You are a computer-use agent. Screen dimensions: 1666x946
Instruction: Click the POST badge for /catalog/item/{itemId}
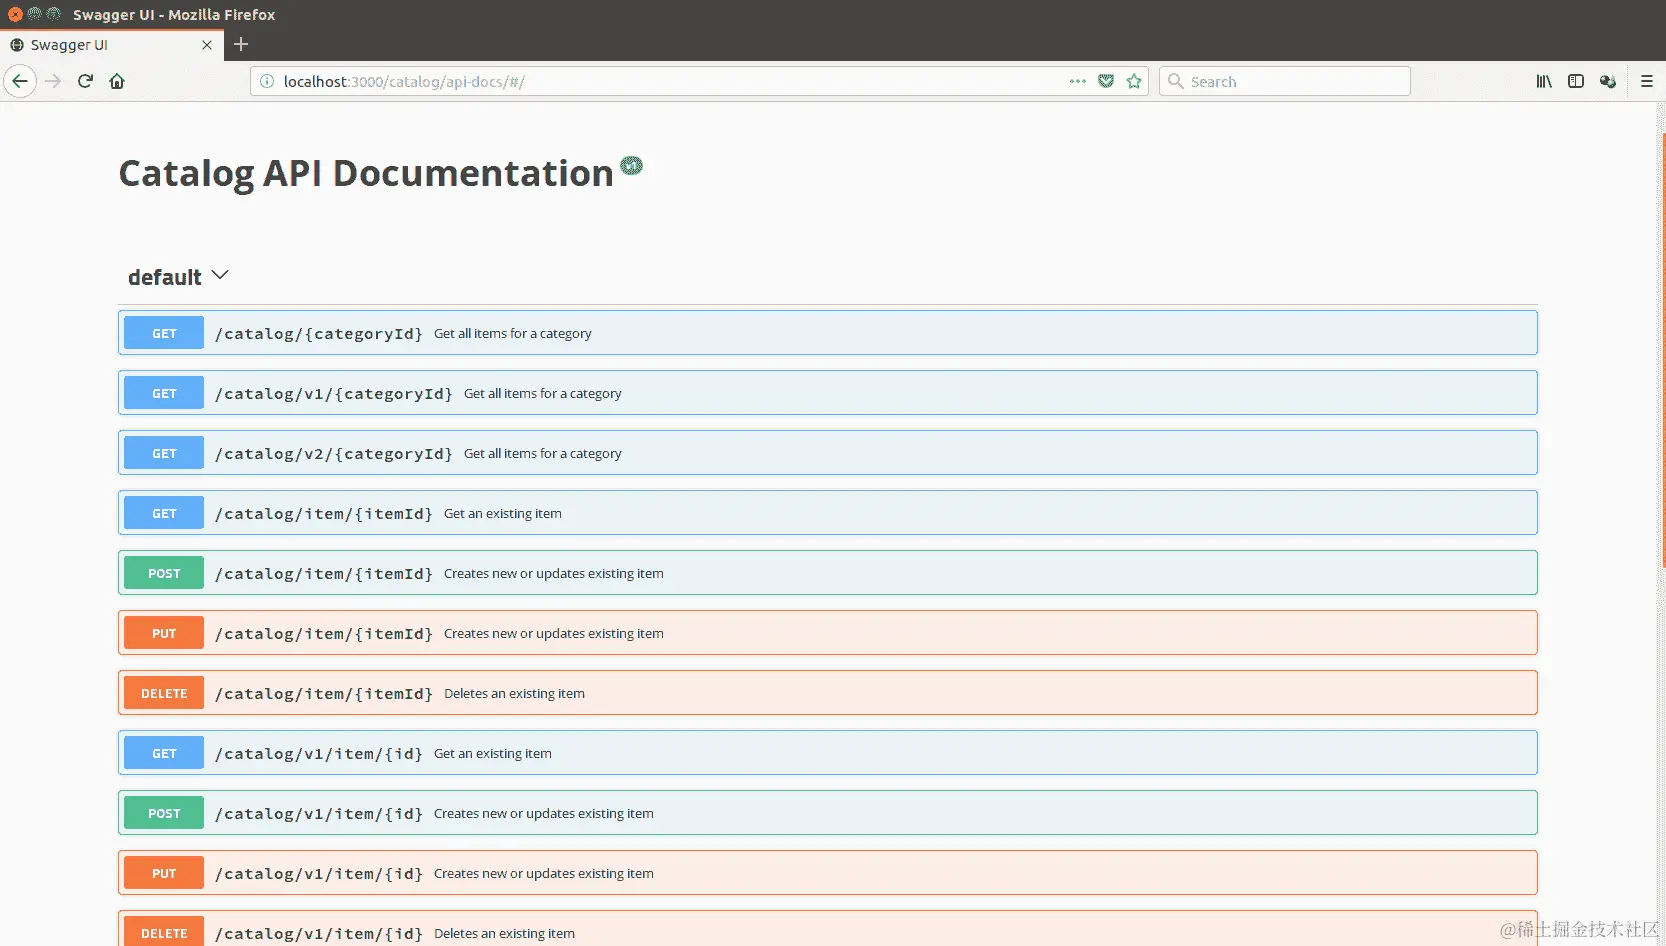164,573
